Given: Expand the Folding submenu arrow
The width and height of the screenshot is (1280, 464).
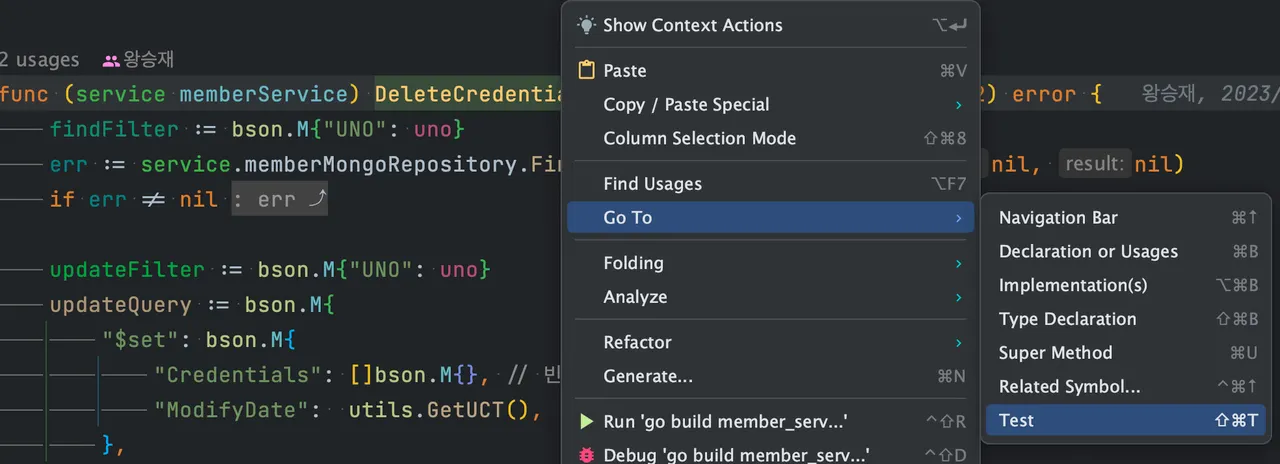Looking at the screenshot, I should tap(958, 263).
